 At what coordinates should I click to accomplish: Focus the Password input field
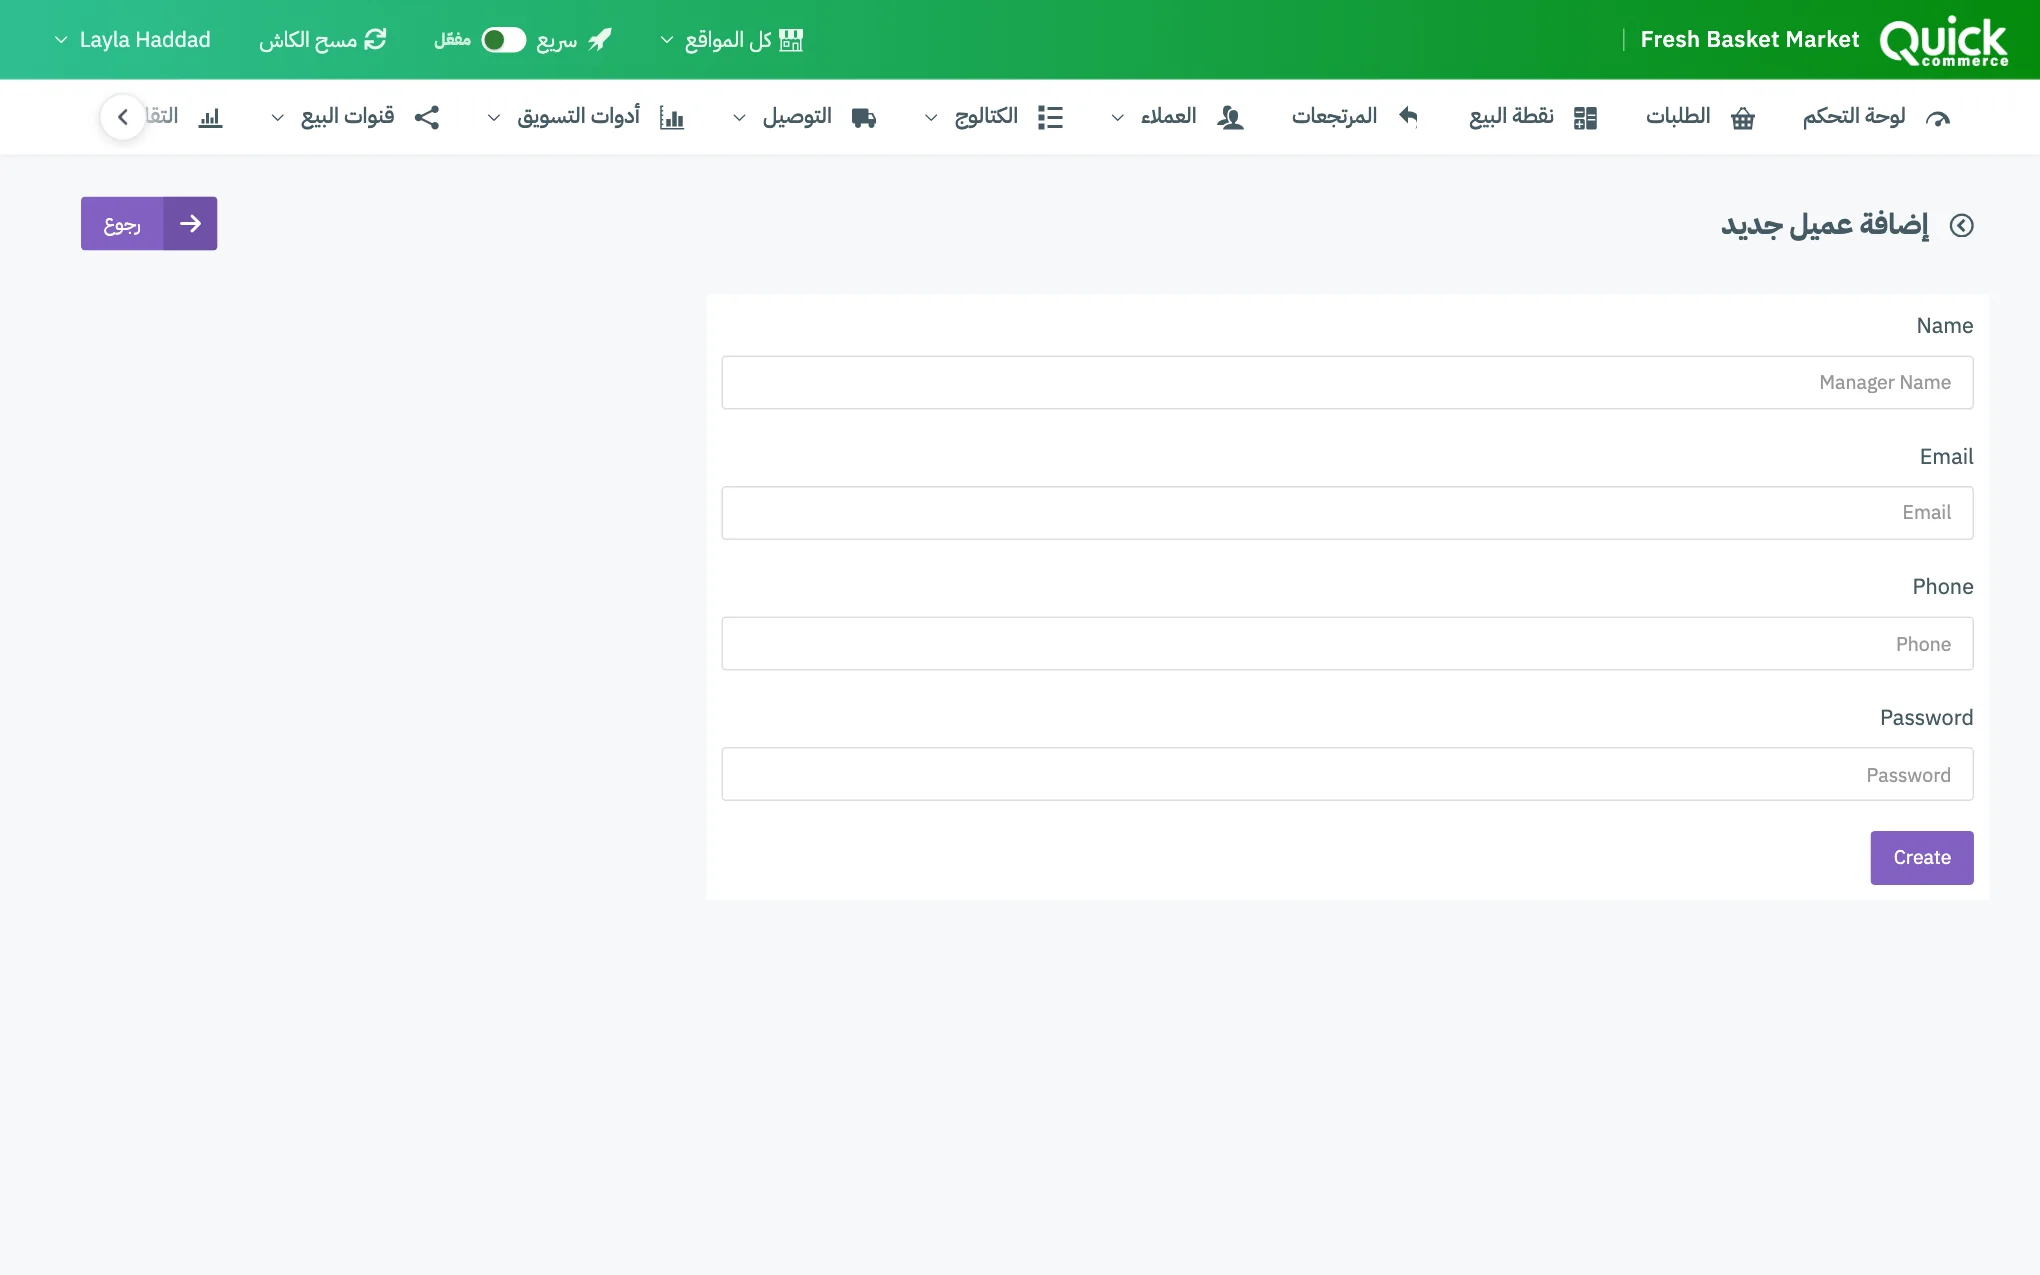tap(1347, 774)
